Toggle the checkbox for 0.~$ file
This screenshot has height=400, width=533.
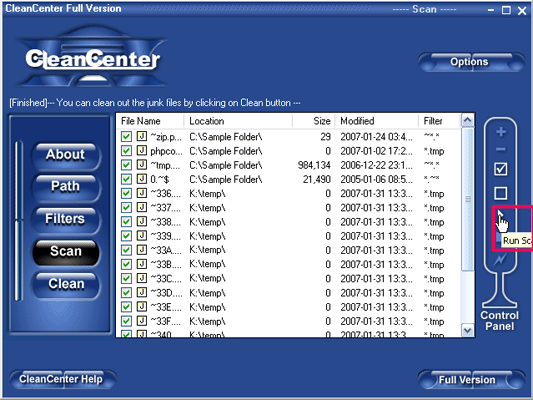pos(126,179)
